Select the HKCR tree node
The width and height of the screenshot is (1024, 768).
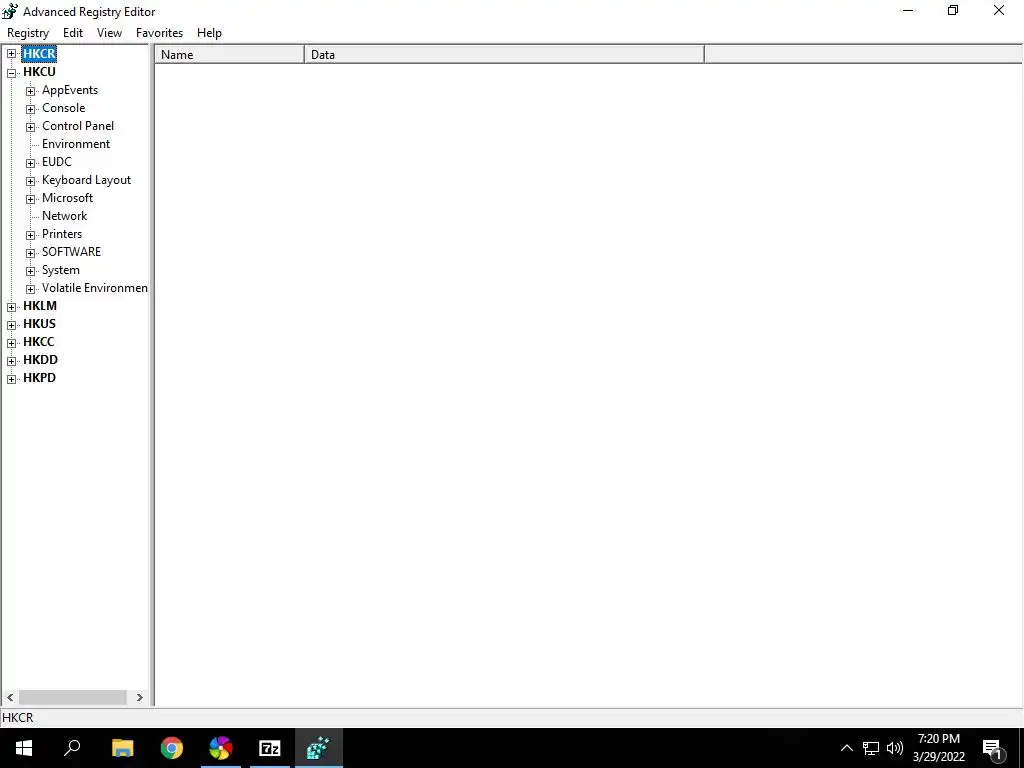pyautogui.click(x=39, y=54)
